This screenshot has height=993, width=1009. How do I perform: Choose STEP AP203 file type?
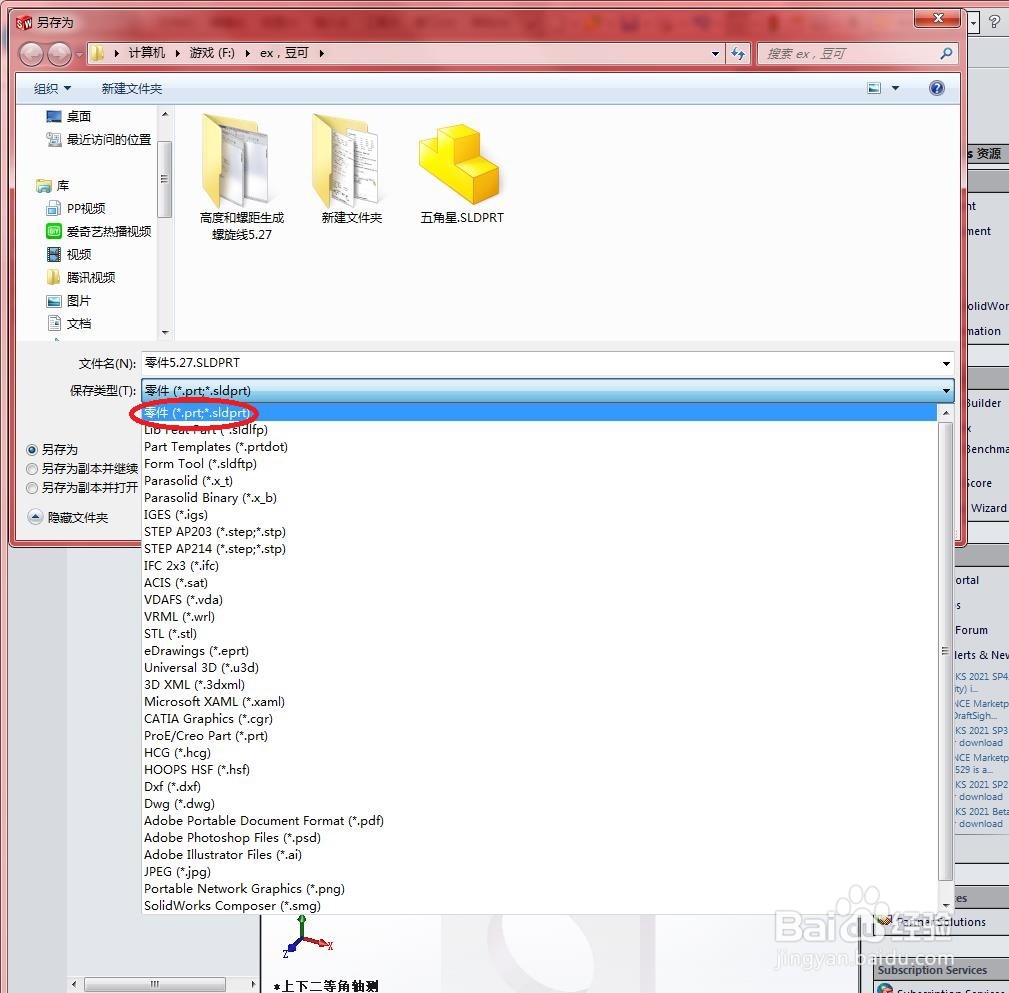click(539, 532)
